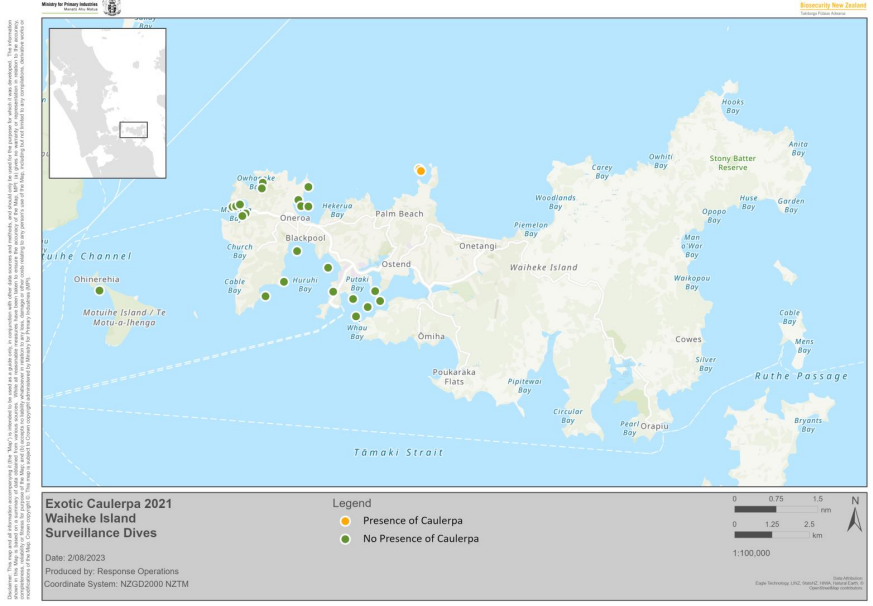Viewport: 873px width, 606px height.
Task: Click the 'Palm Beach' place label
Action: pyautogui.click(x=399, y=214)
